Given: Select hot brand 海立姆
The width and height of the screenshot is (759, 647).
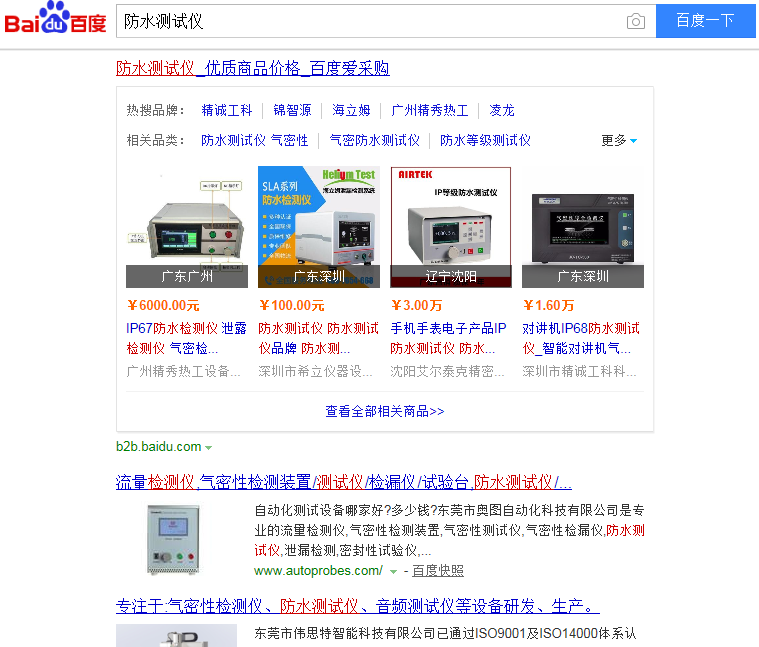Looking at the screenshot, I should [x=351, y=110].
